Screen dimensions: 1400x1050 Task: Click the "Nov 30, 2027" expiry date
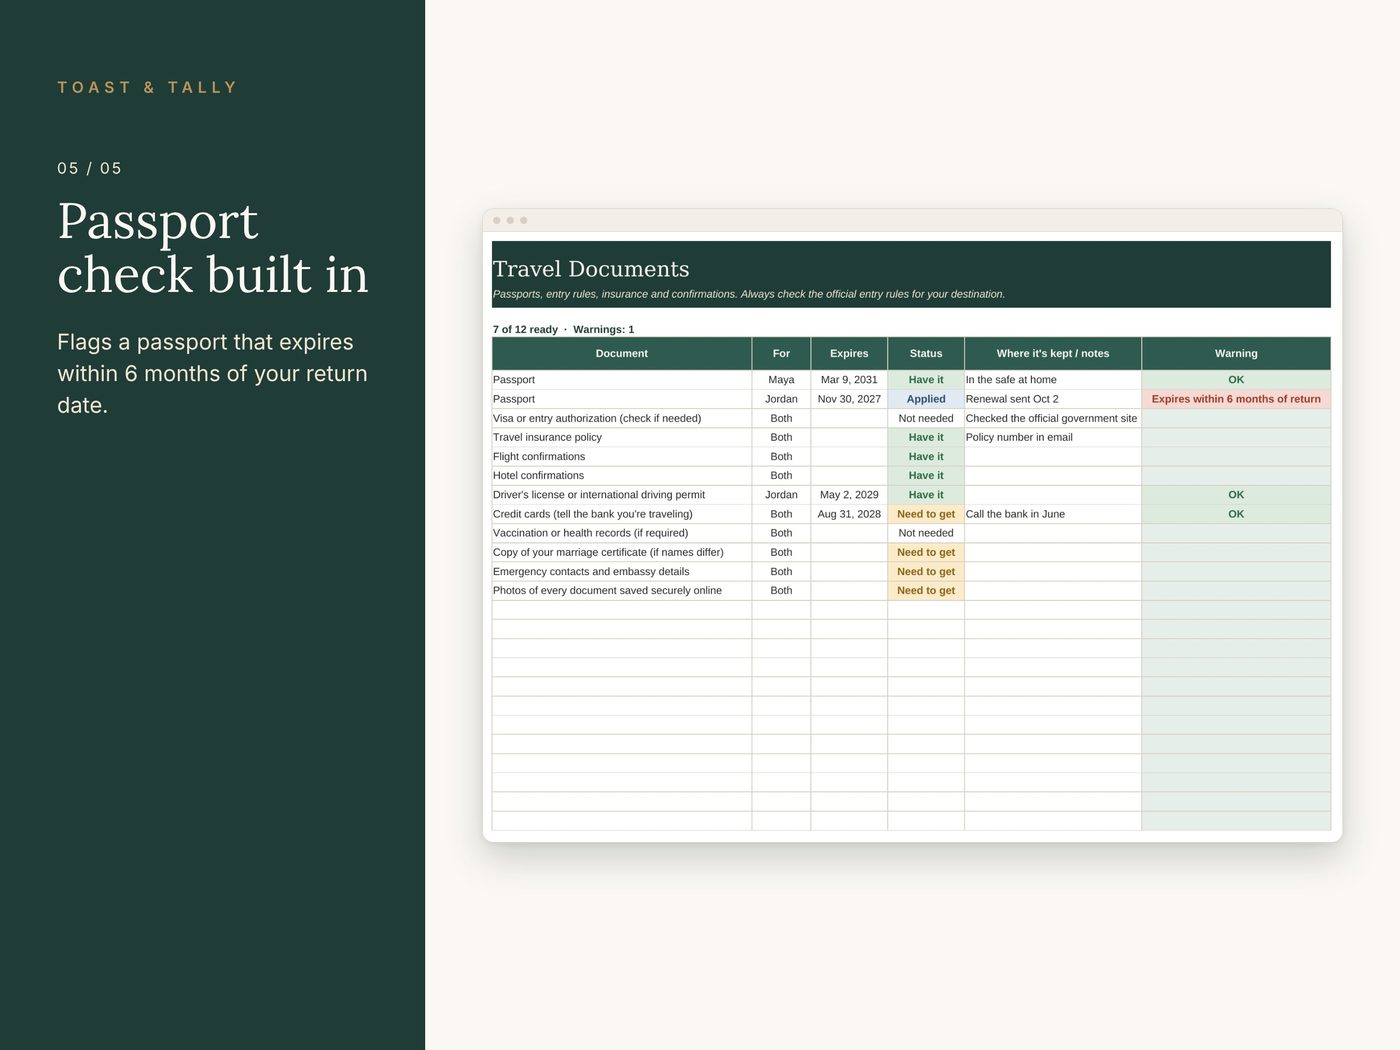coord(849,399)
